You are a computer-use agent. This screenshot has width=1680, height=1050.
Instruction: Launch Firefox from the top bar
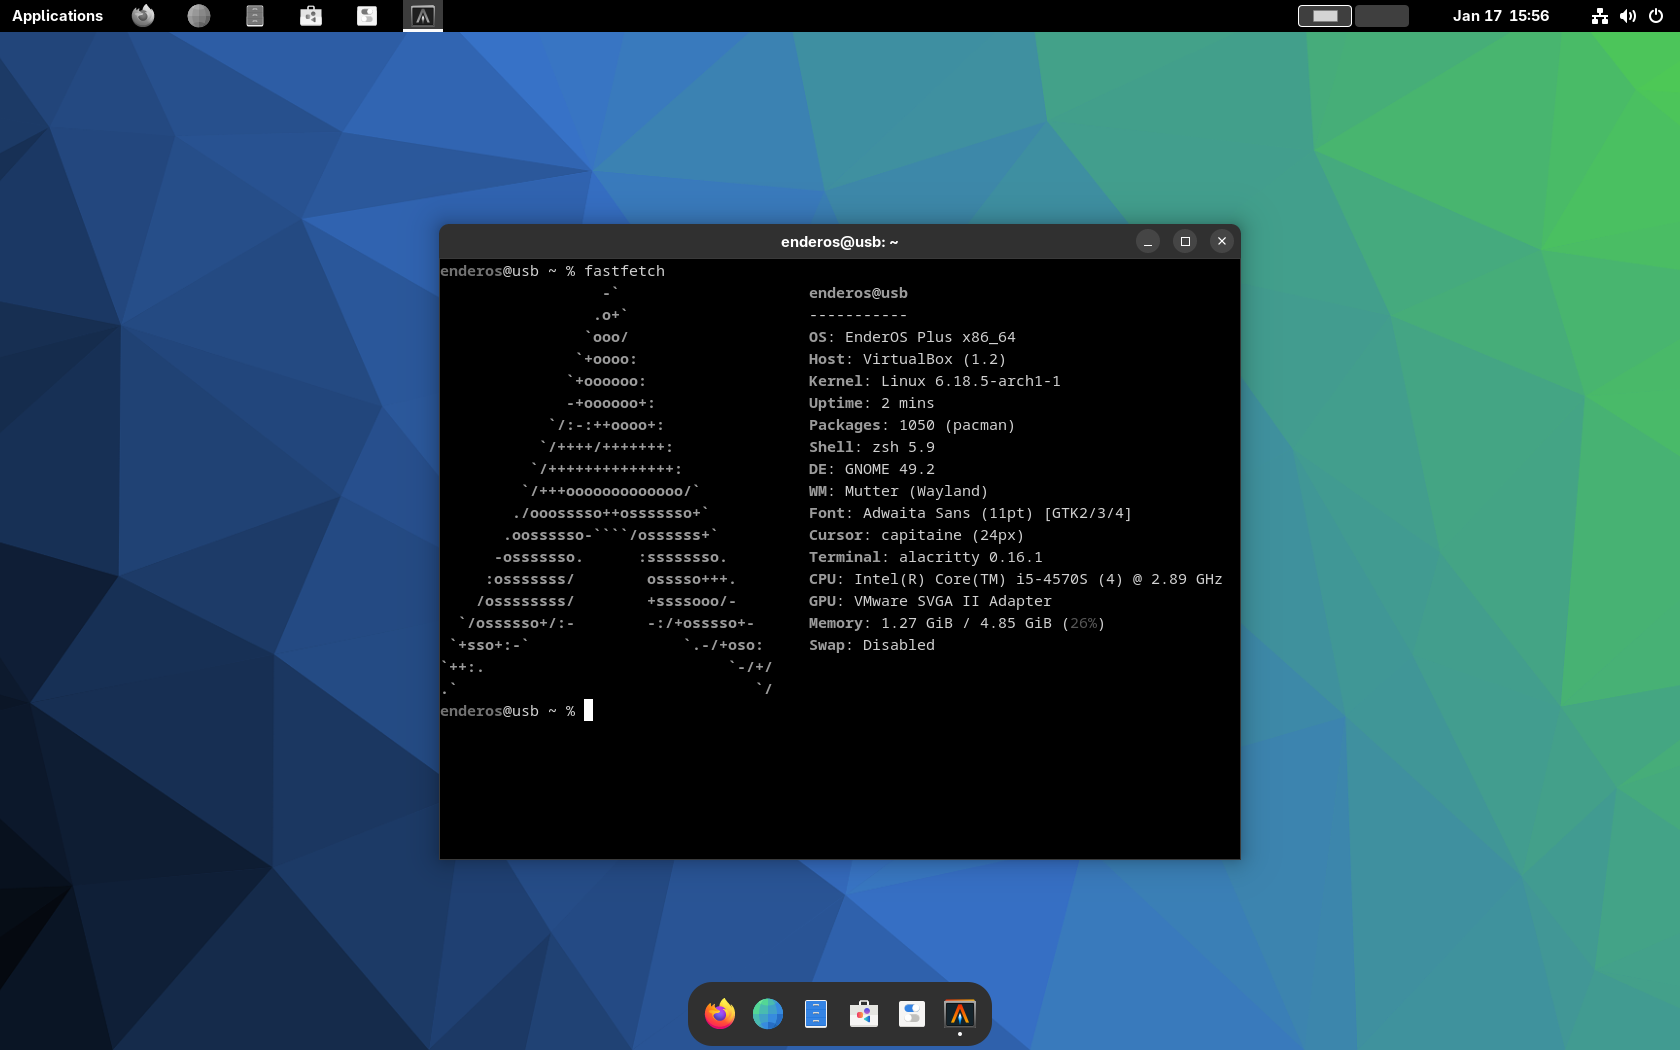(142, 15)
